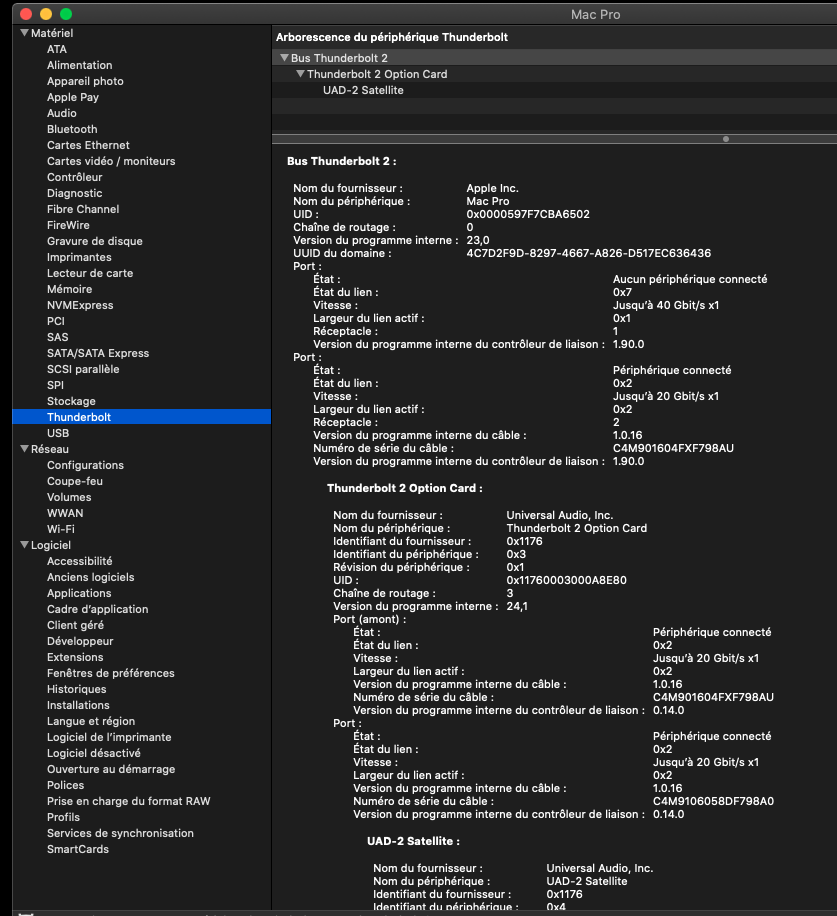Collapse the Bus Thunderbolt 2 tree node

point(284,58)
